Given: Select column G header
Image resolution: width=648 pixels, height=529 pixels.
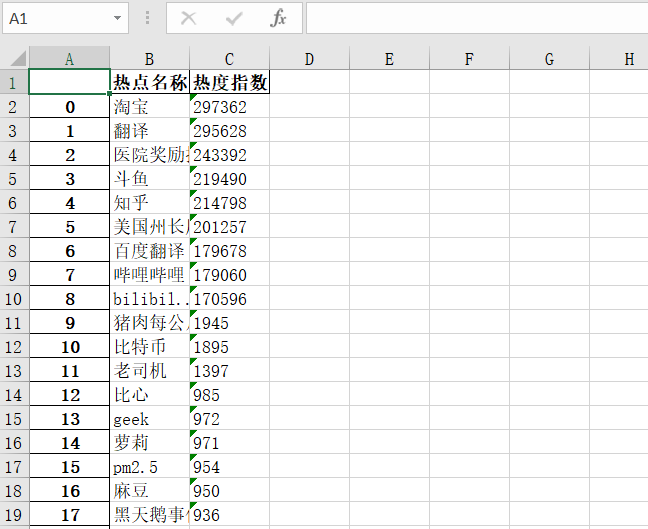Looking at the screenshot, I should [549, 58].
